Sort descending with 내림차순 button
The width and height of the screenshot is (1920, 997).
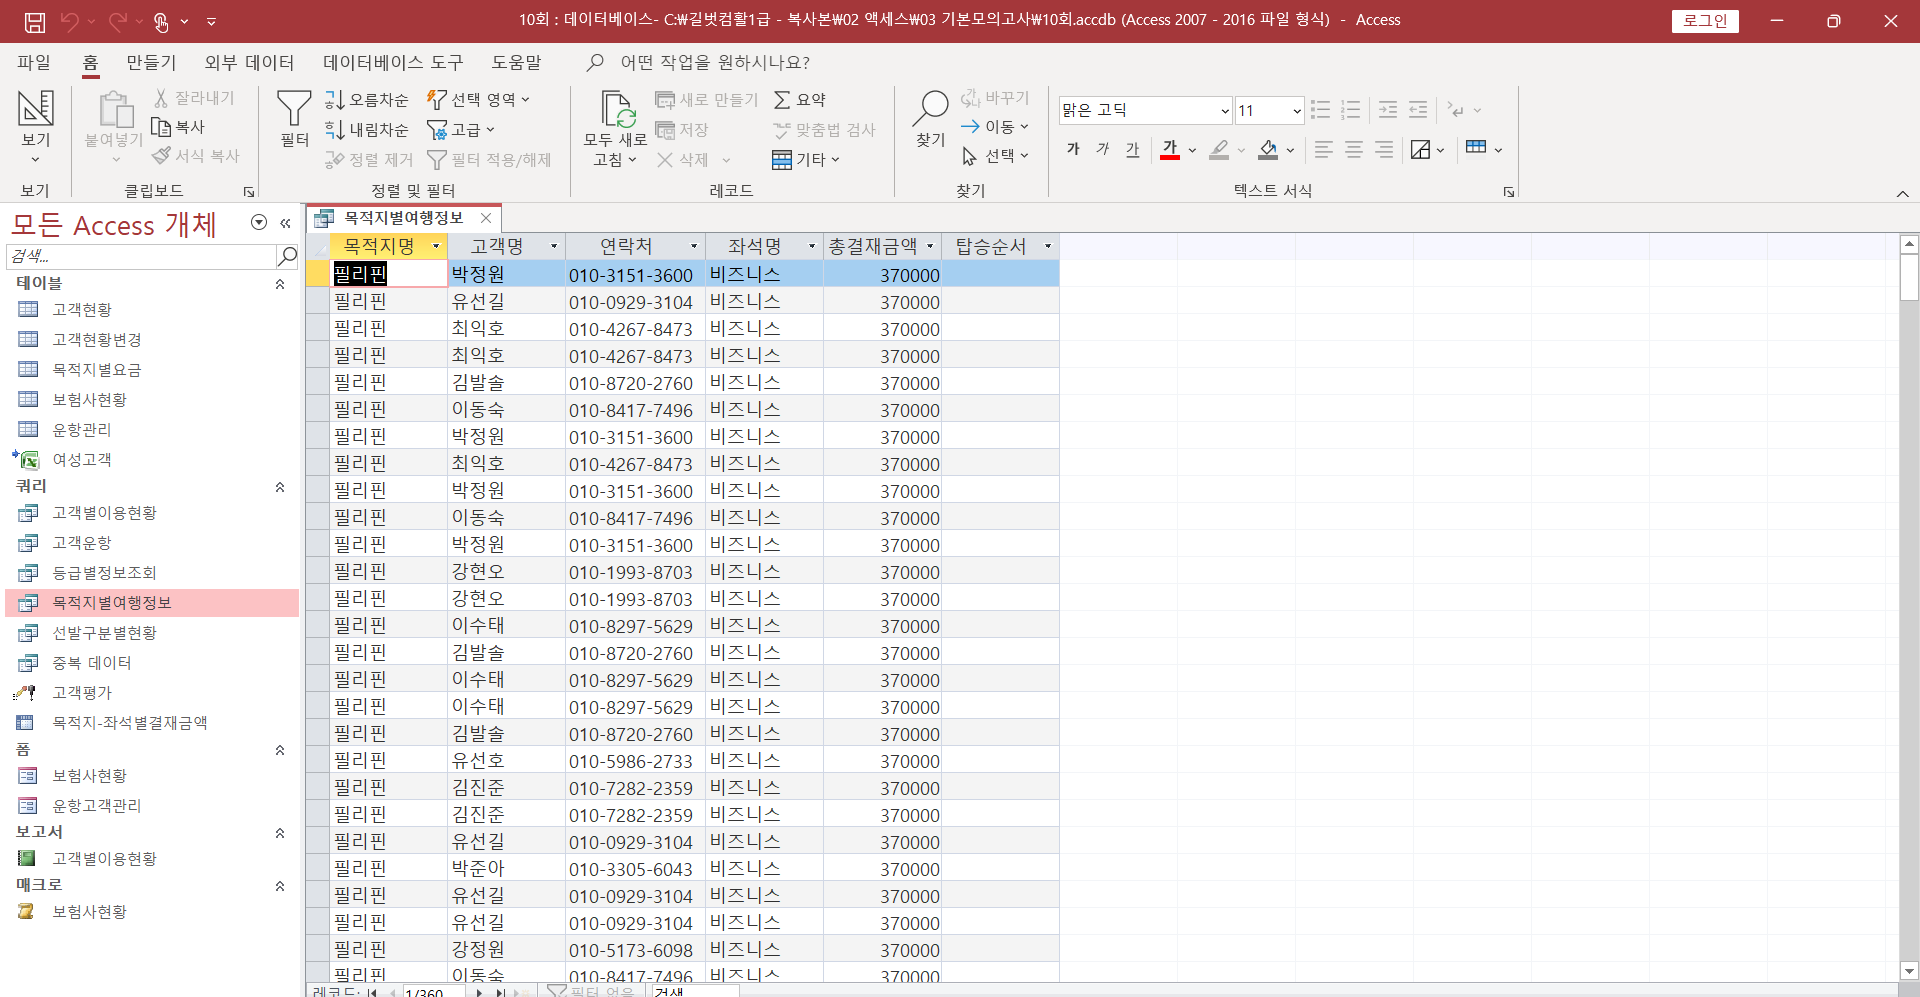tap(367, 130)
